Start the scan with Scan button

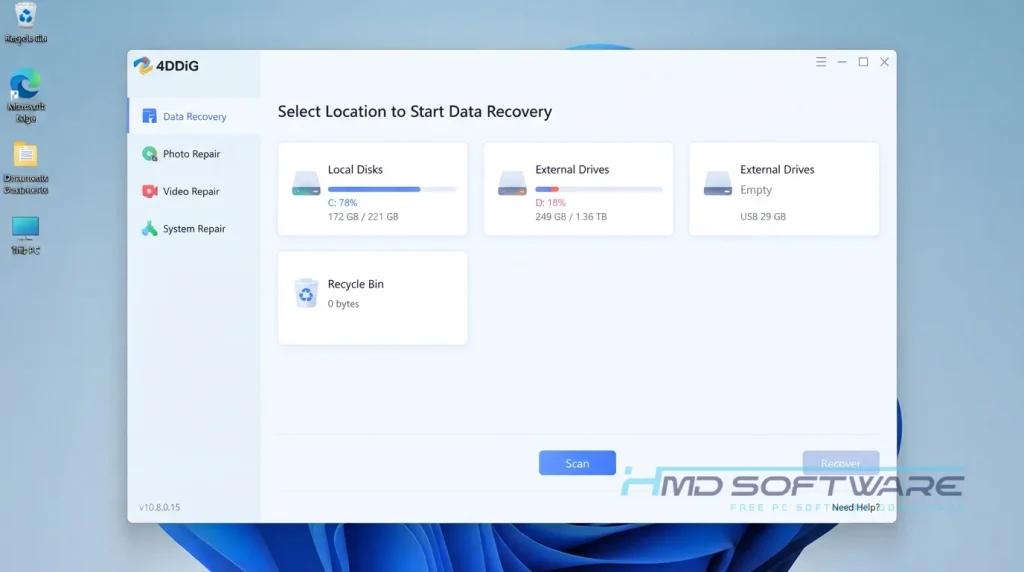[x=577, y=463]
